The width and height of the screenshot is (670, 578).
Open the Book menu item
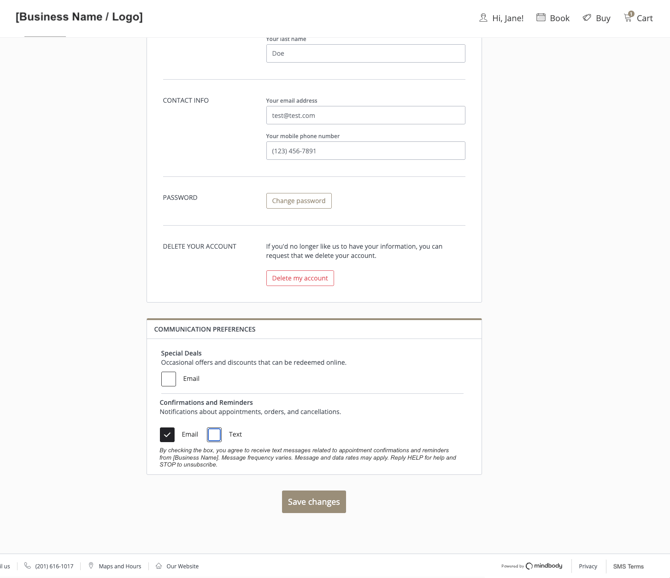click(553, 18)
